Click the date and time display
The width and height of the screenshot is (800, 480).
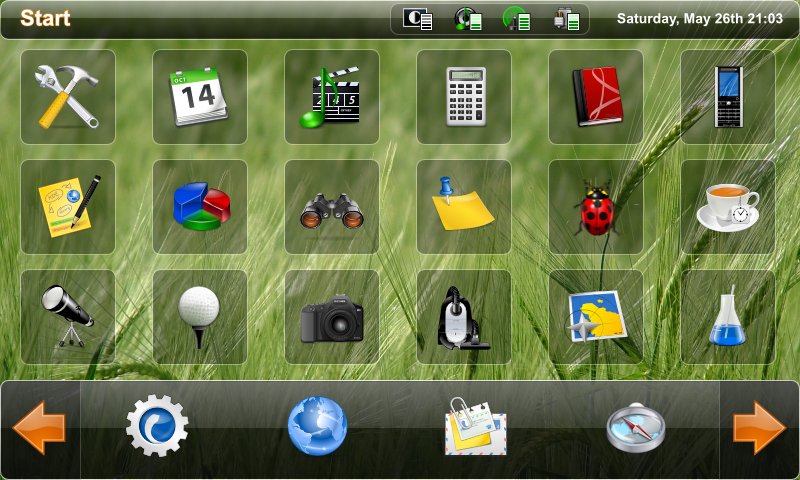[699, 19]
